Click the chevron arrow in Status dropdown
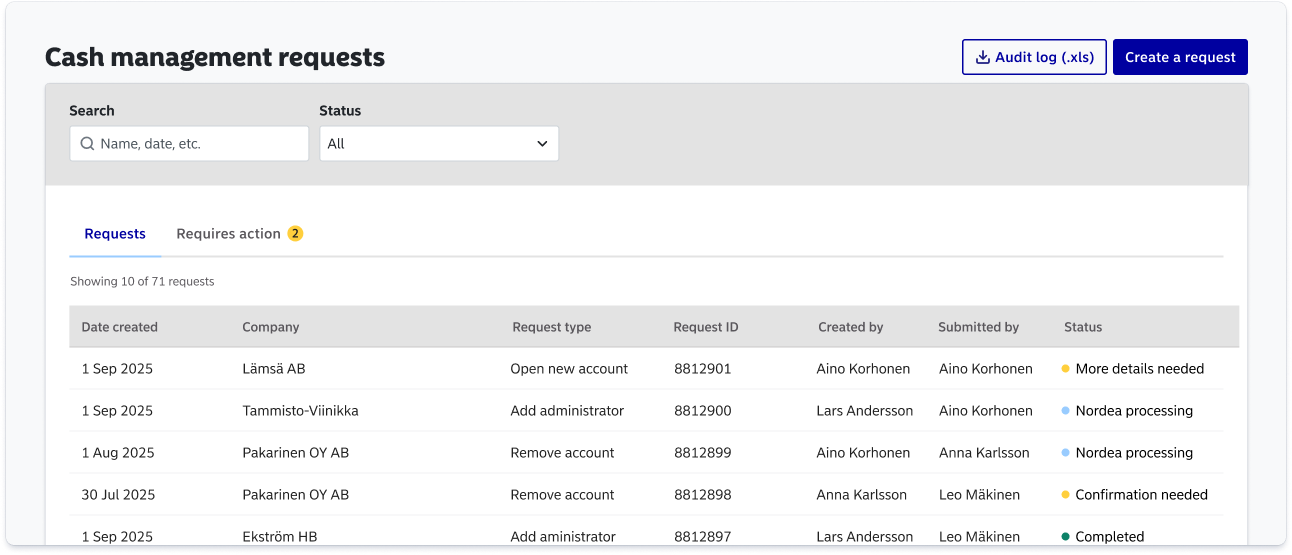 542,144
